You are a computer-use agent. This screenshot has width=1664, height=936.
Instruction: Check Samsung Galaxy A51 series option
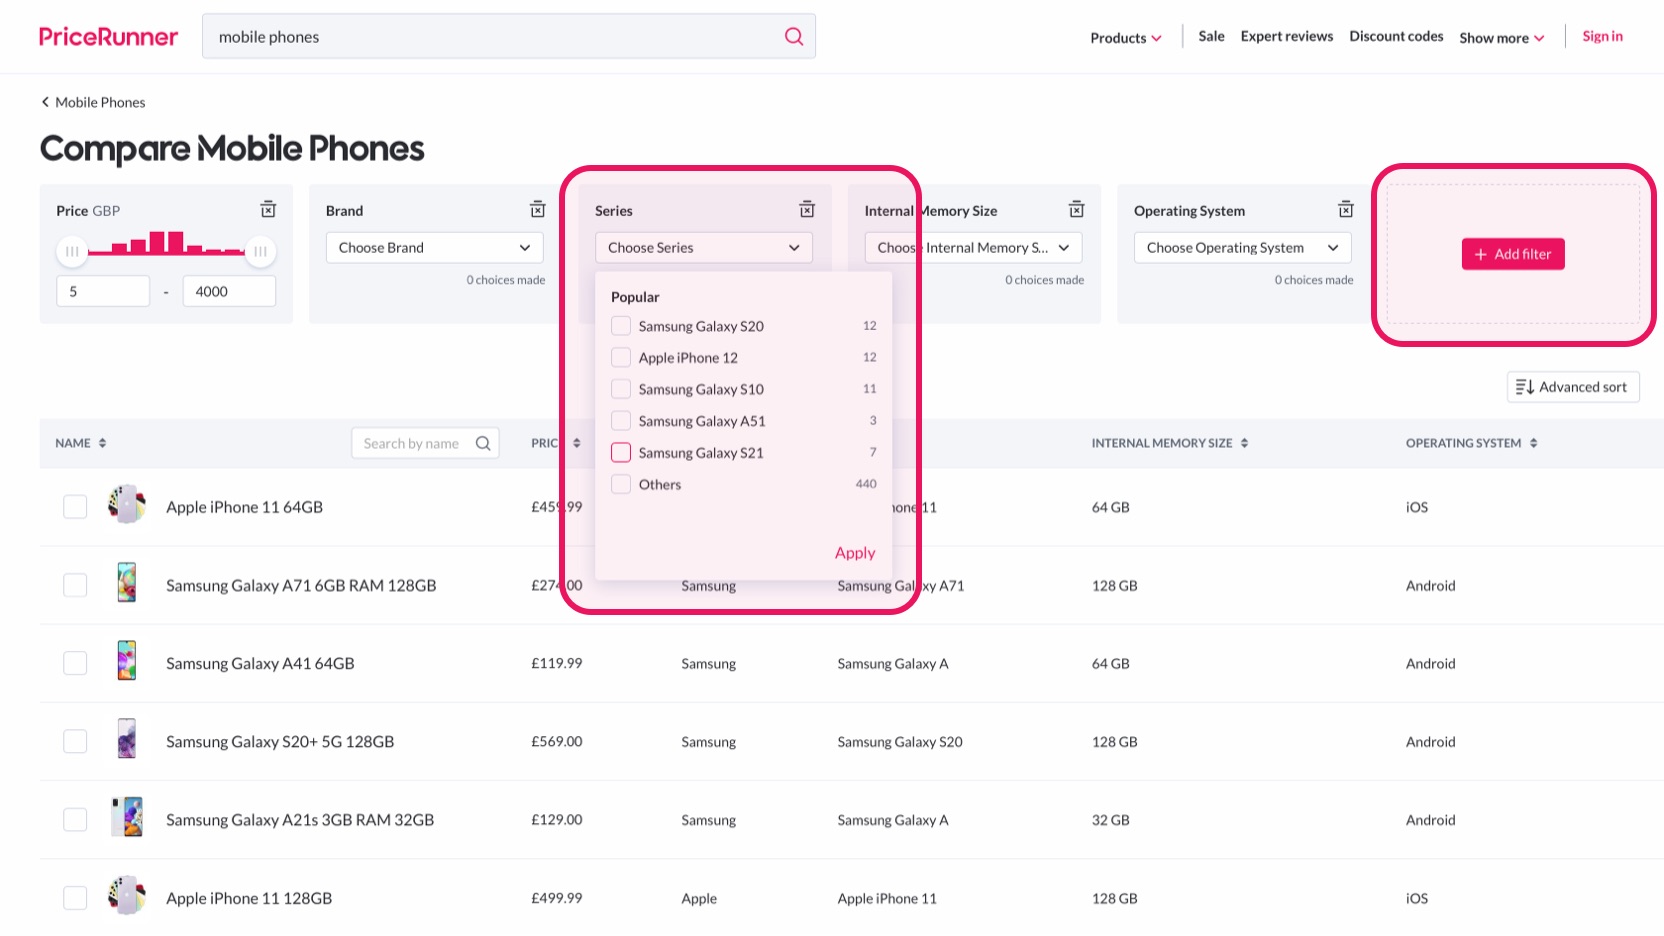tap(621, 421)
